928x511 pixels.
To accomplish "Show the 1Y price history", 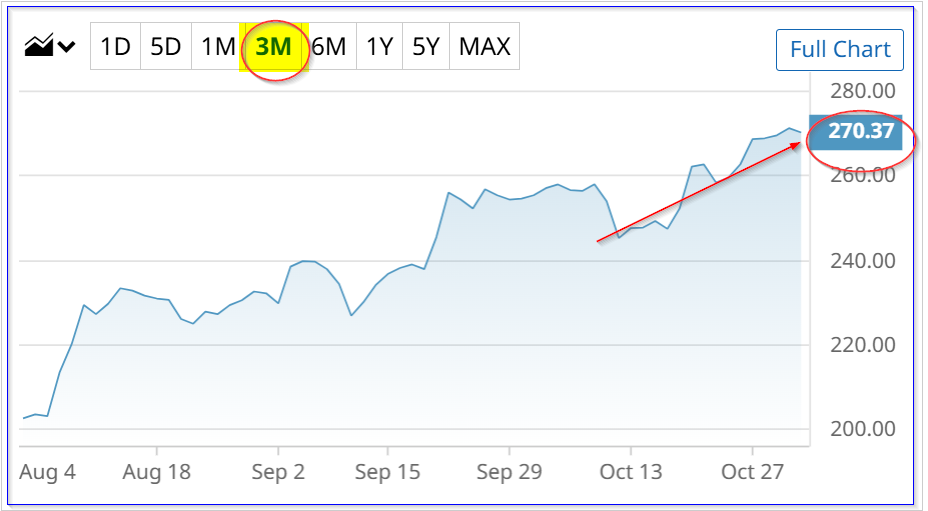I will [379, 47].
